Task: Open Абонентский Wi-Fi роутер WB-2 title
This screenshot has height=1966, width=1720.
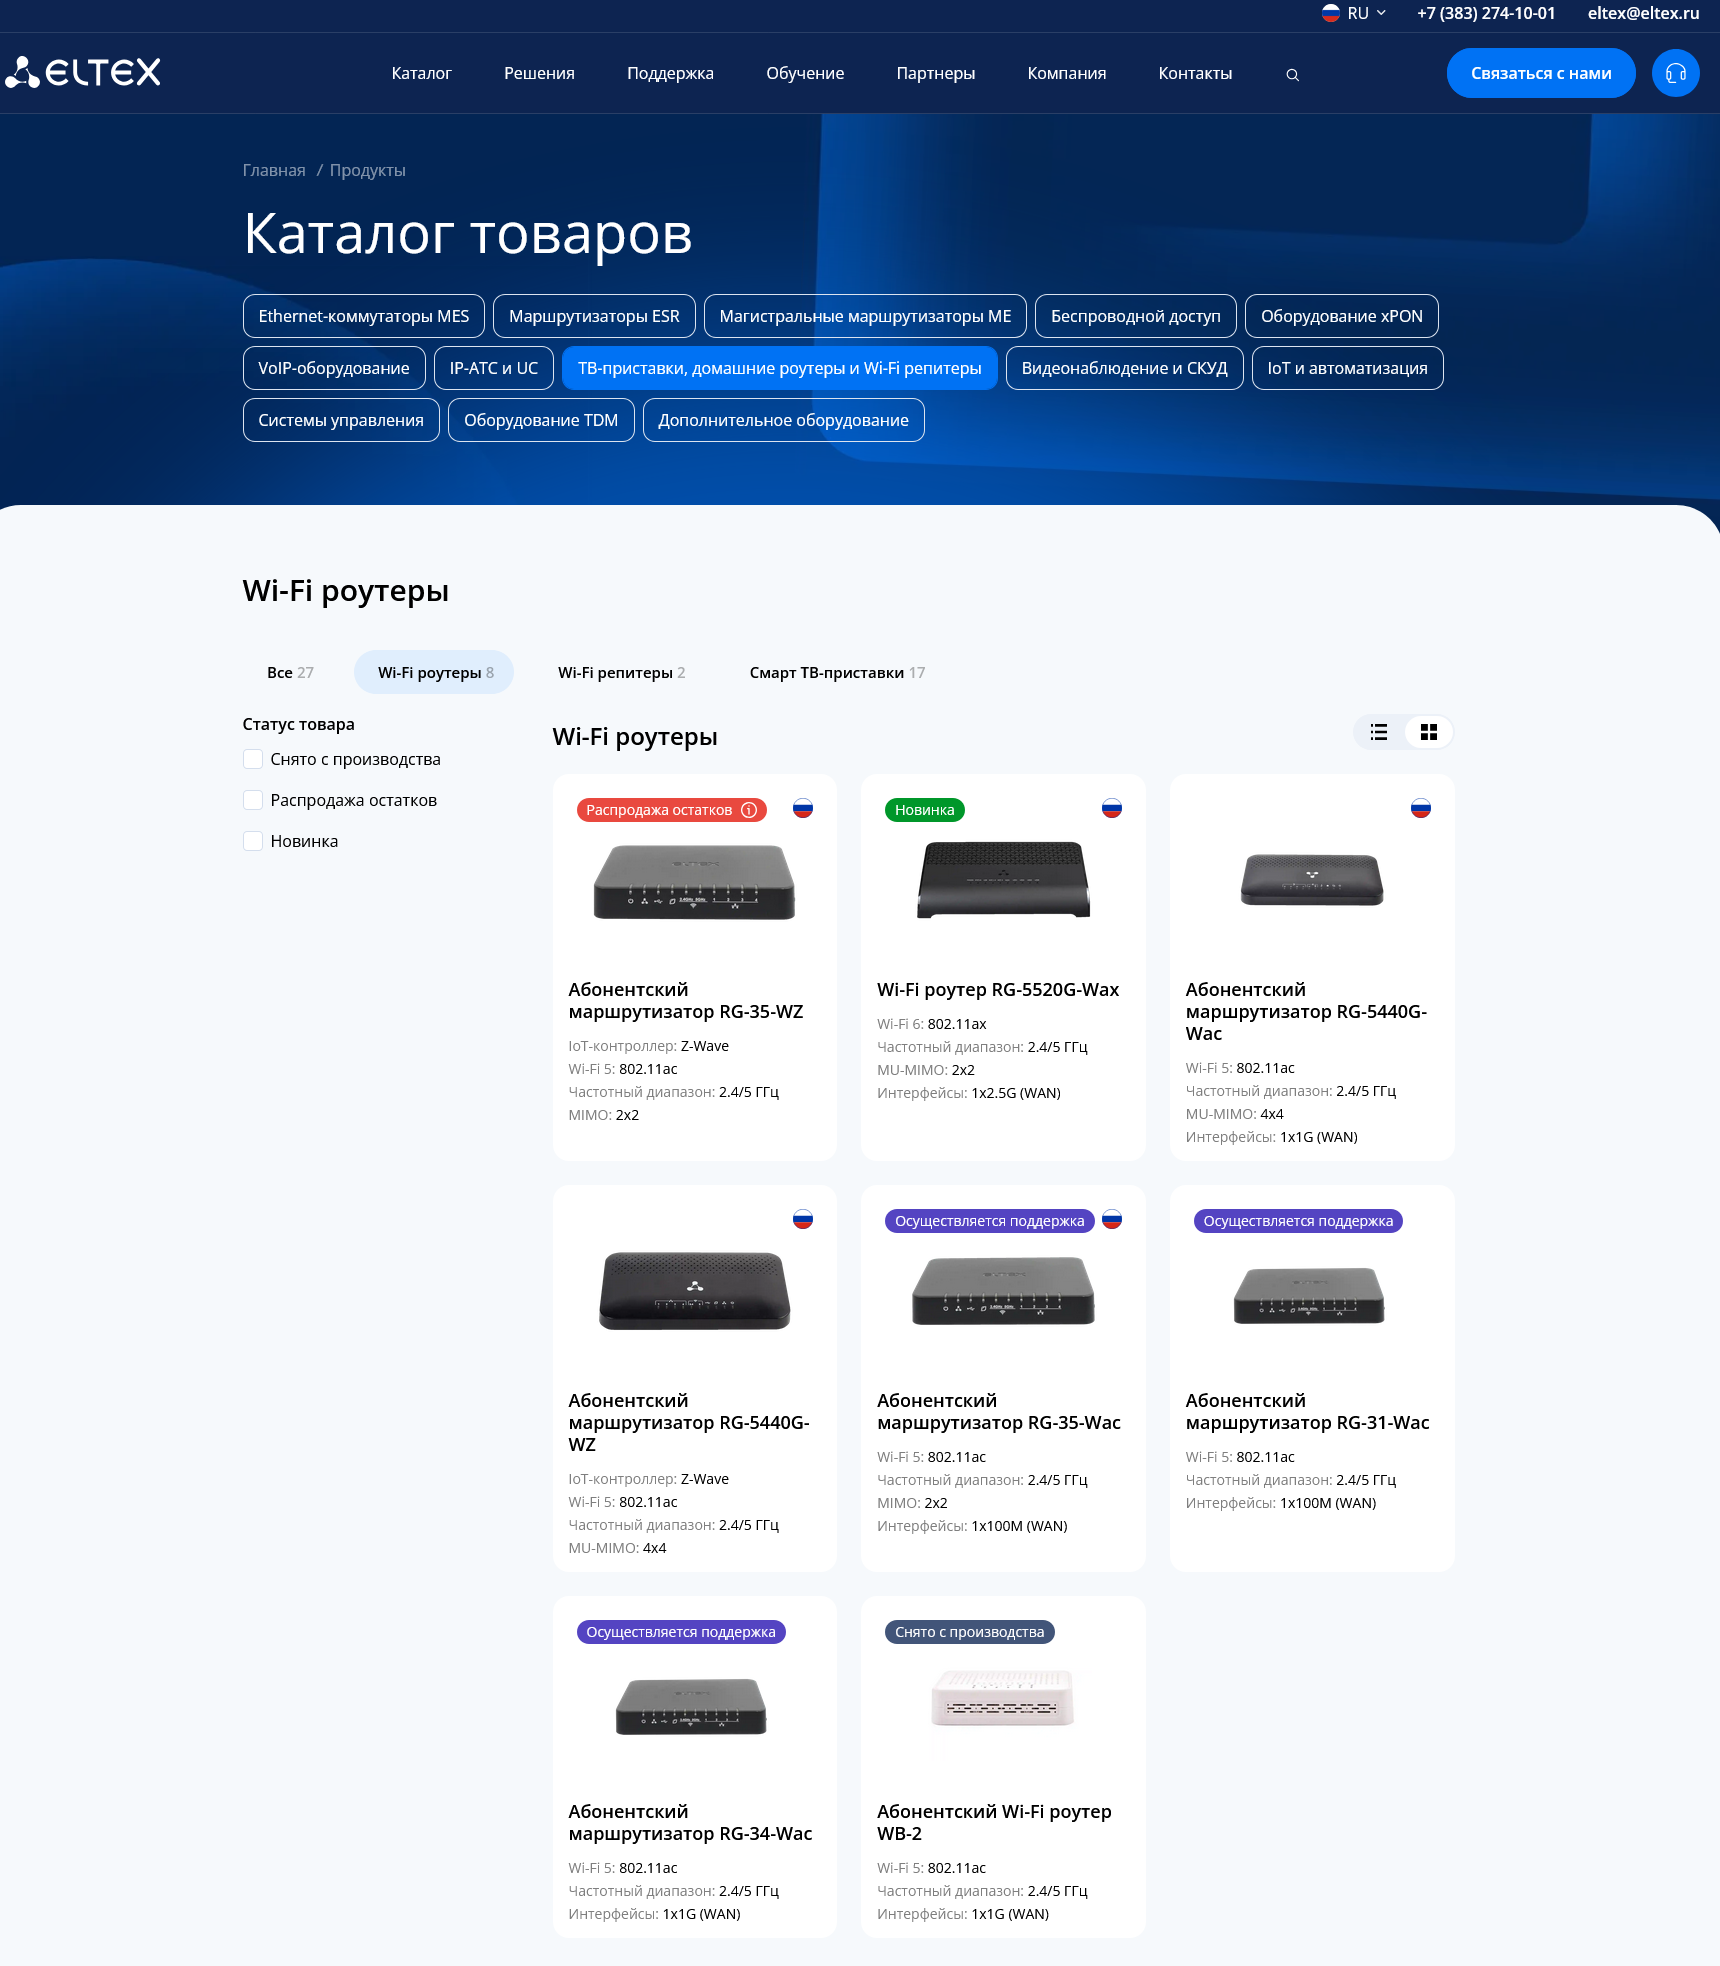Action: pos(994,1822)
